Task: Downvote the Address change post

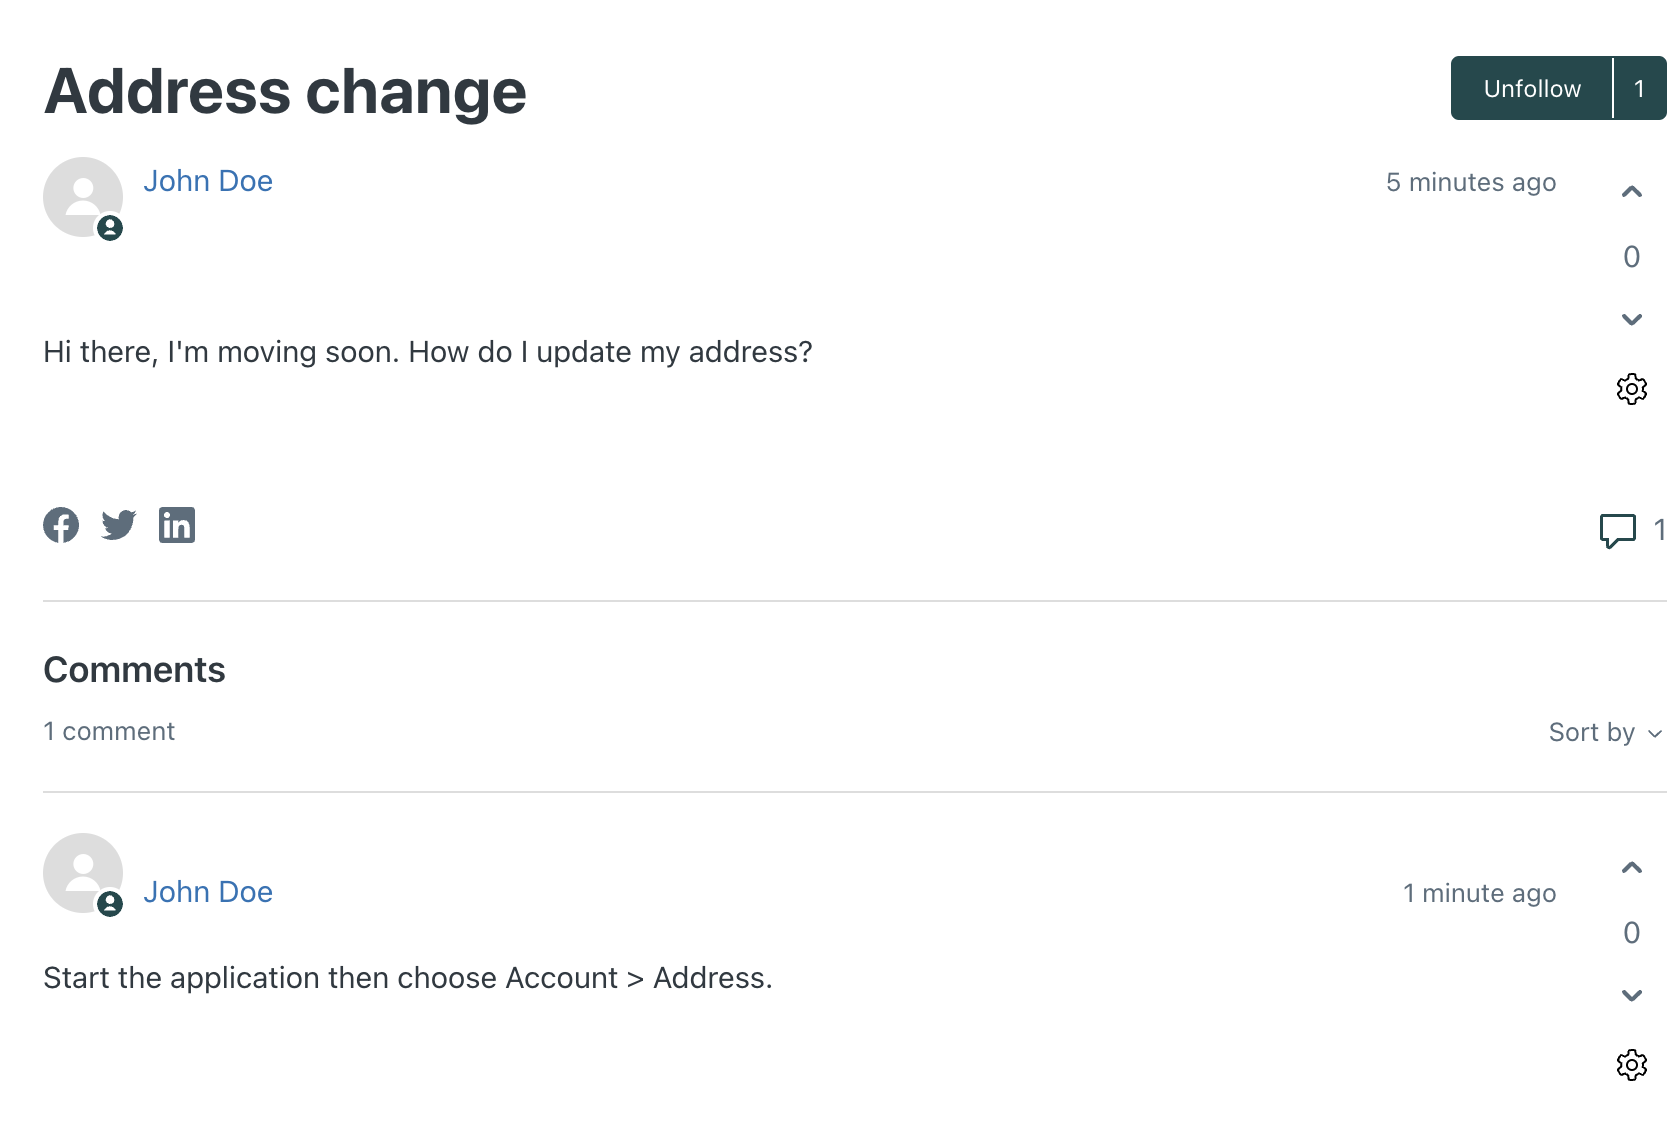Action: 1632,320
